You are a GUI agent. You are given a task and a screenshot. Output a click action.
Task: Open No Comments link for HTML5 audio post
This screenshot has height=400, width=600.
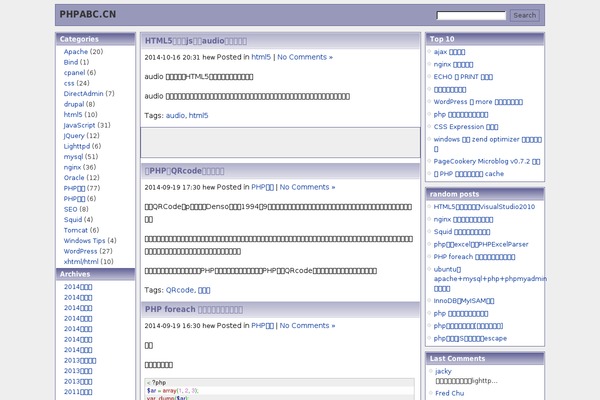pyautogui.click(x=305, y=58)
